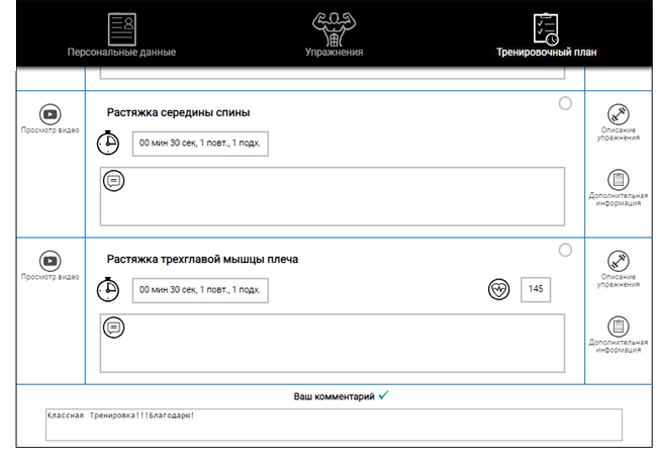Click stopwatch icon for трехглавой мышцы плеча
The width and height of the screenshot is (660, 461).
coord(108,290)
